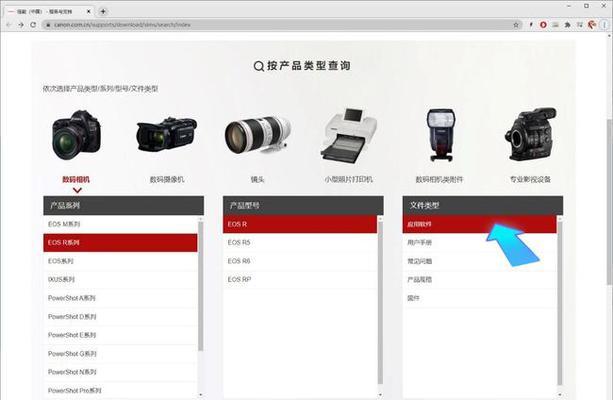Select the white telephoto lens image
Viewport: 613px width, 400px height.
pyautogui.click(x=258, y=135)
